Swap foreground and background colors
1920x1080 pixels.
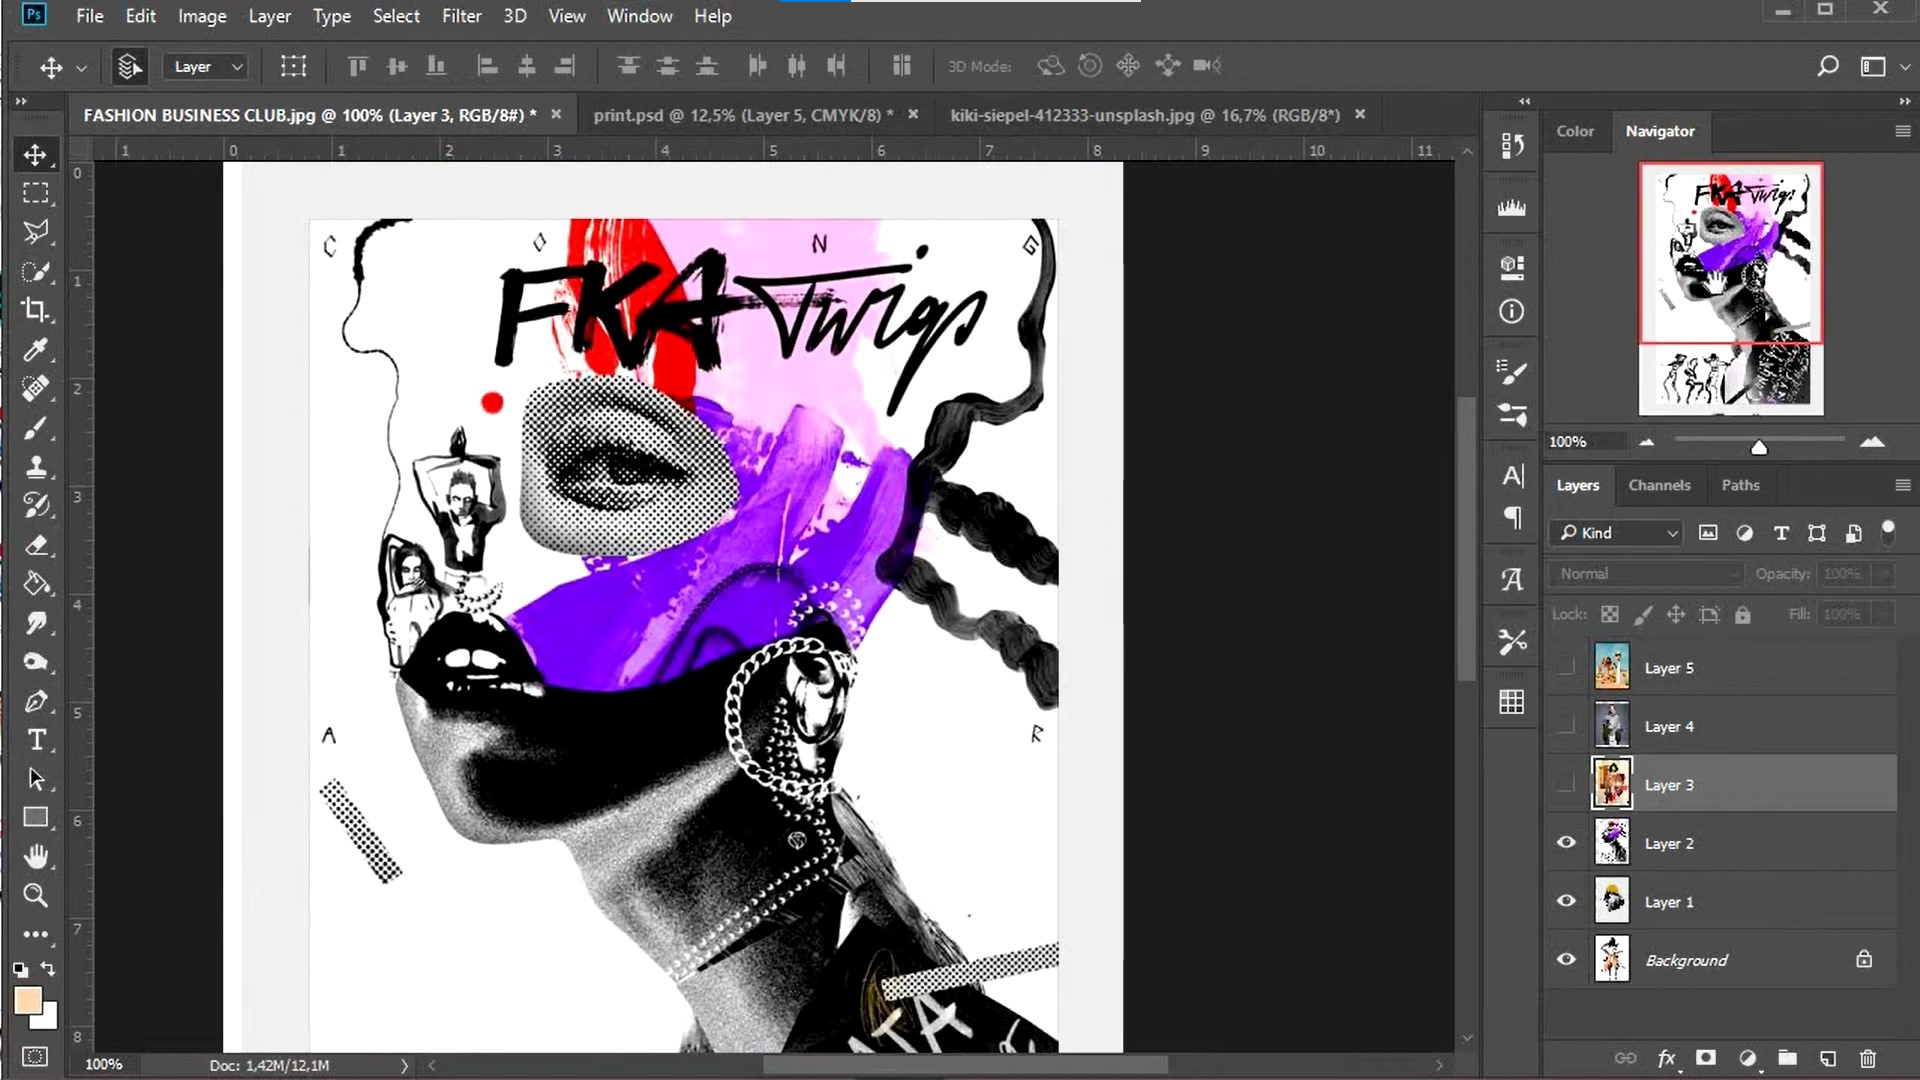coord(48,969)
